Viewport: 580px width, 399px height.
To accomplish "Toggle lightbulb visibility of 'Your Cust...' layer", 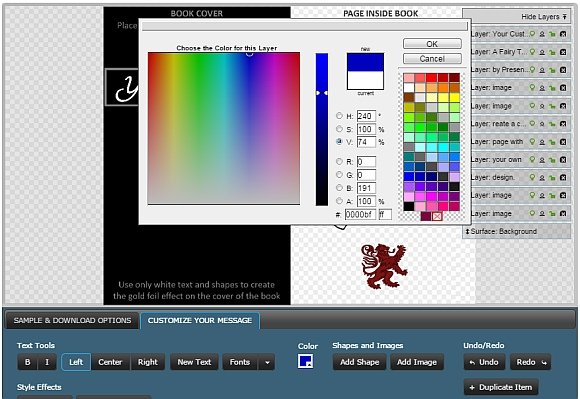I will point(532,34).
